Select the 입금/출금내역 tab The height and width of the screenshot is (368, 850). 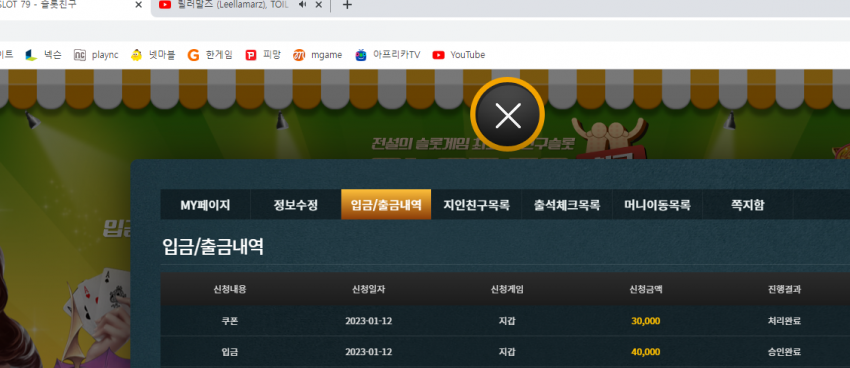[386, 204]
